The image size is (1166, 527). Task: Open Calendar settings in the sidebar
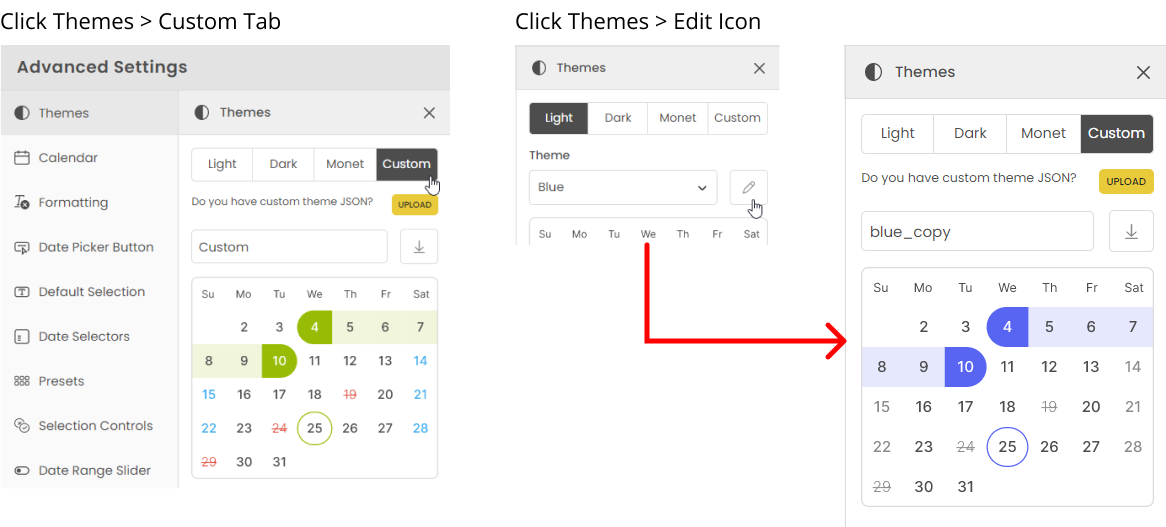(x=67, y=158)
